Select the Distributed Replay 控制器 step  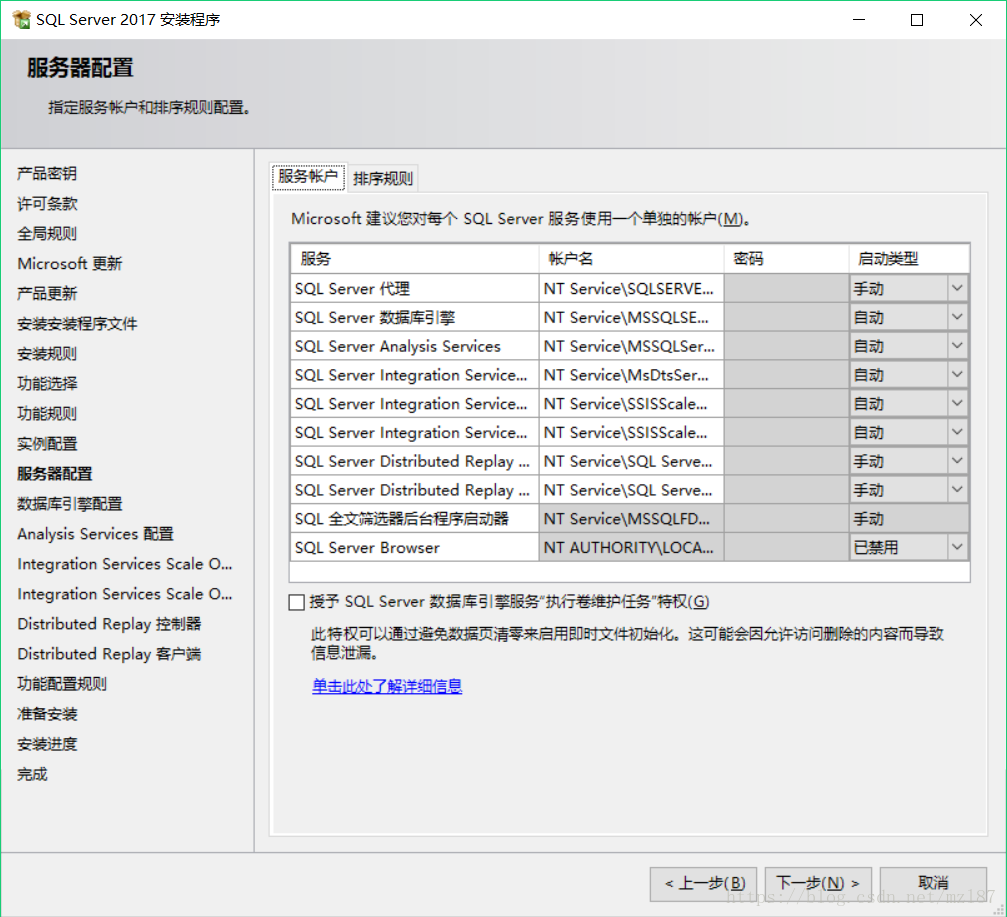click(109, 624)
